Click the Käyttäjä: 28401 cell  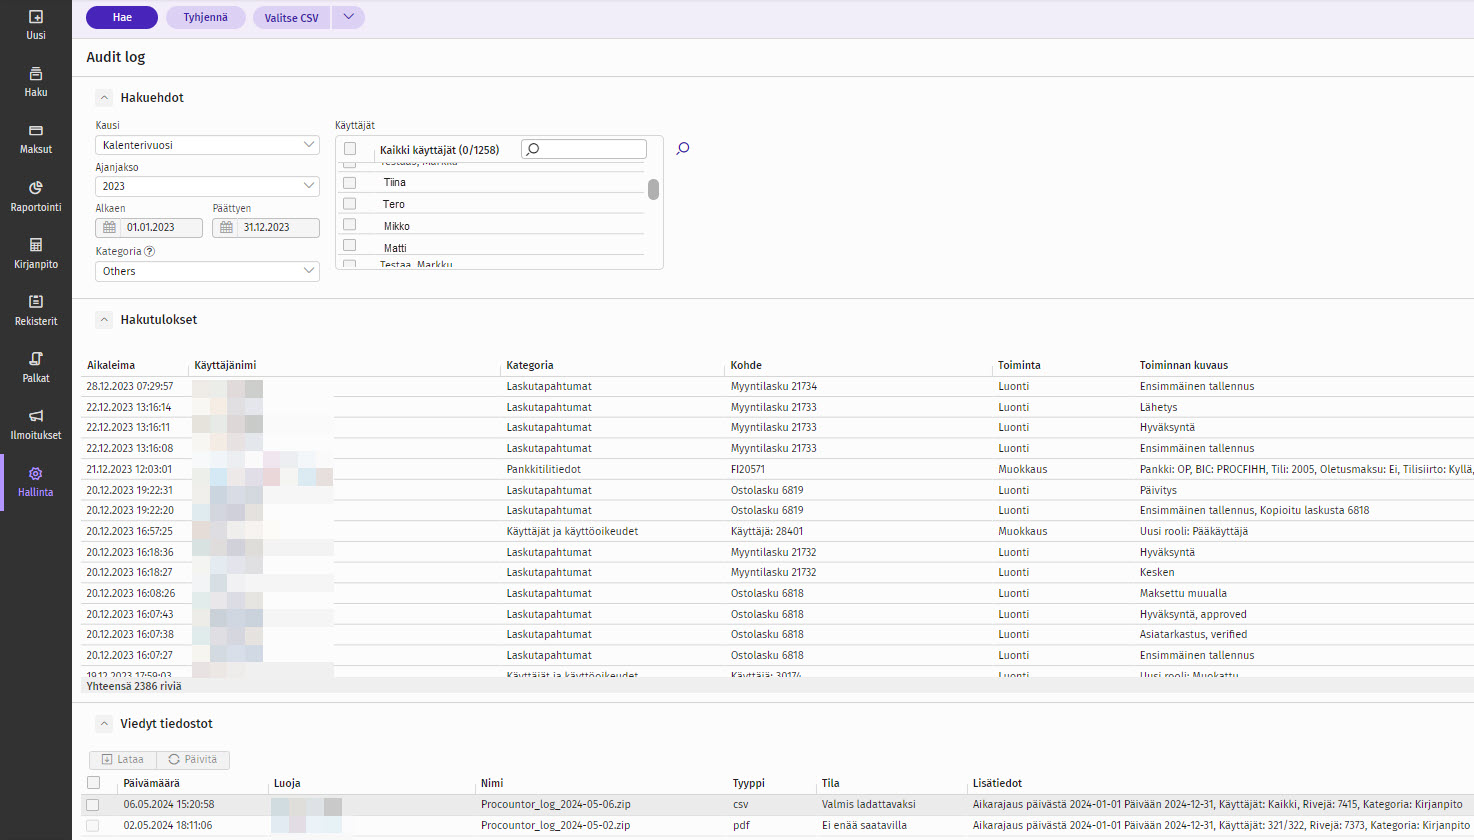767,531
